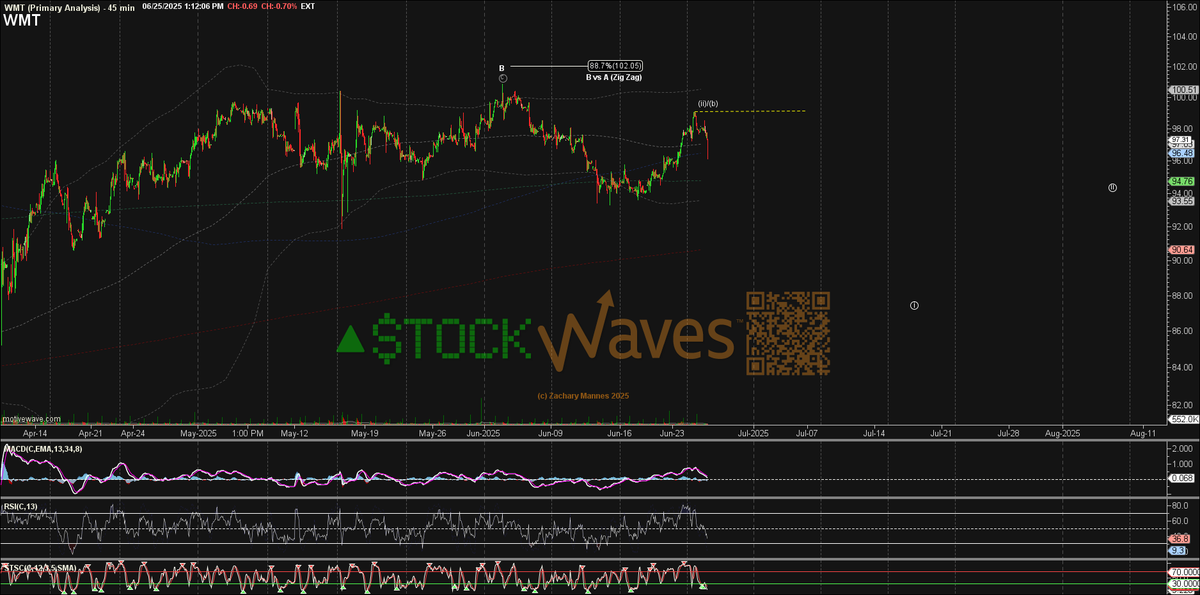Click the Jun-2025 date on time axis
Image resolution: width=1200 pixels, height=595 pixels.
(x=483, y=435)
